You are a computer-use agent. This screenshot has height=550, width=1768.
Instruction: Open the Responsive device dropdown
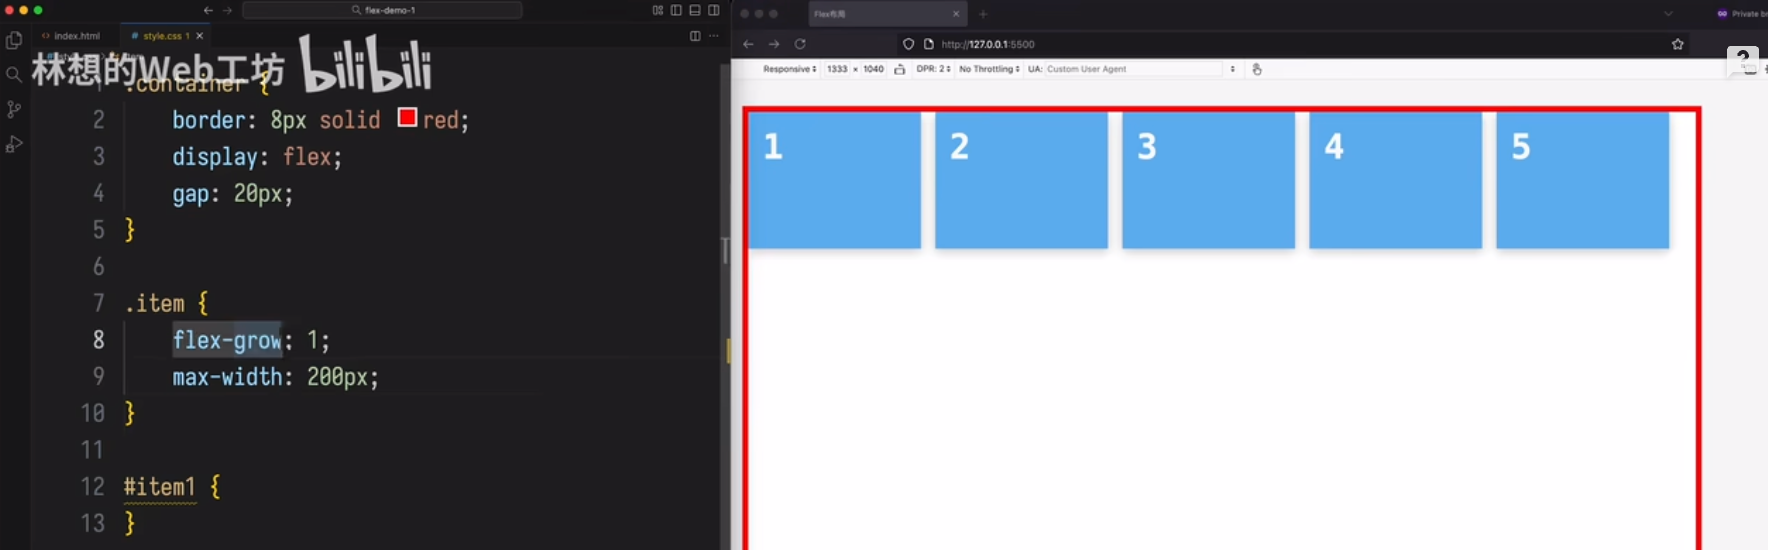(789, 69)
